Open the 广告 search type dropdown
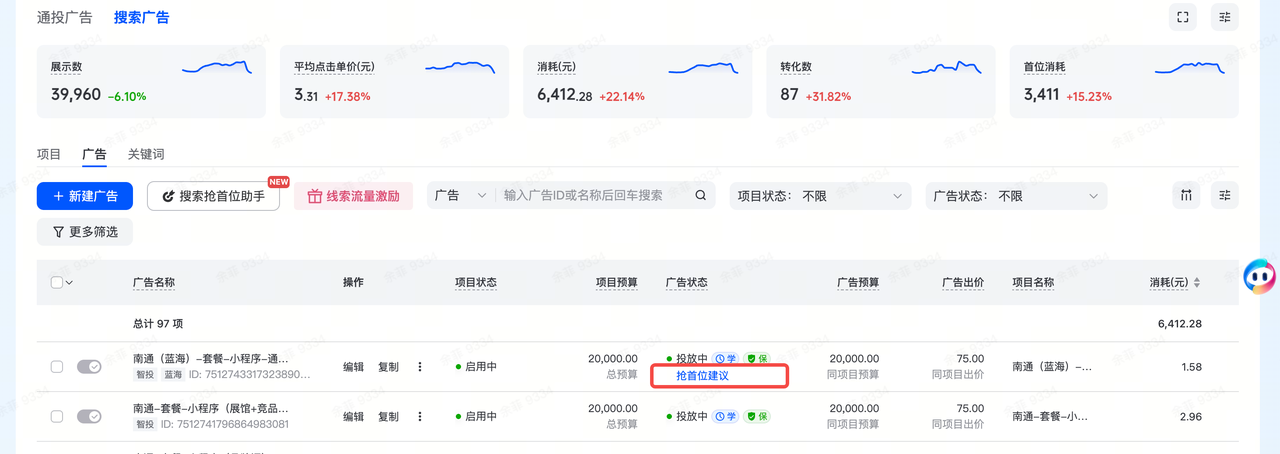1280x454 pixels. coord(461,196)
